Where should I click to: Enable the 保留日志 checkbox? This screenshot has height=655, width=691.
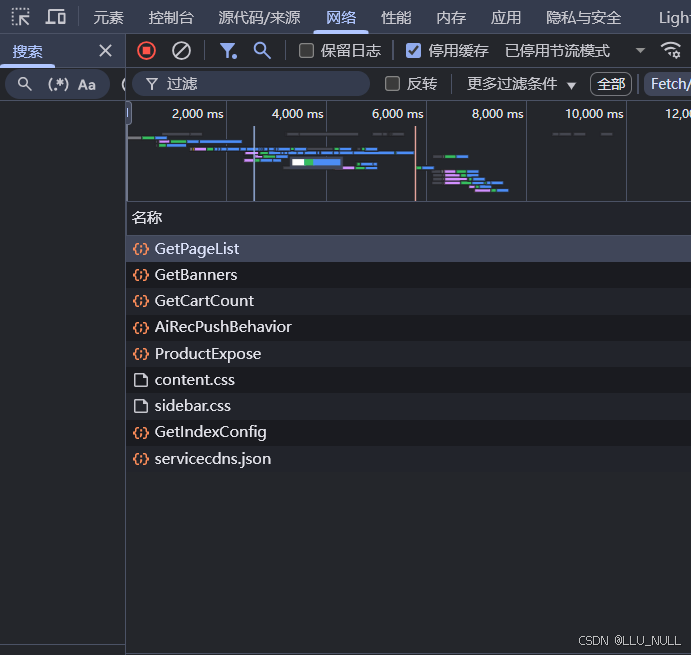(x=306, y=51)
